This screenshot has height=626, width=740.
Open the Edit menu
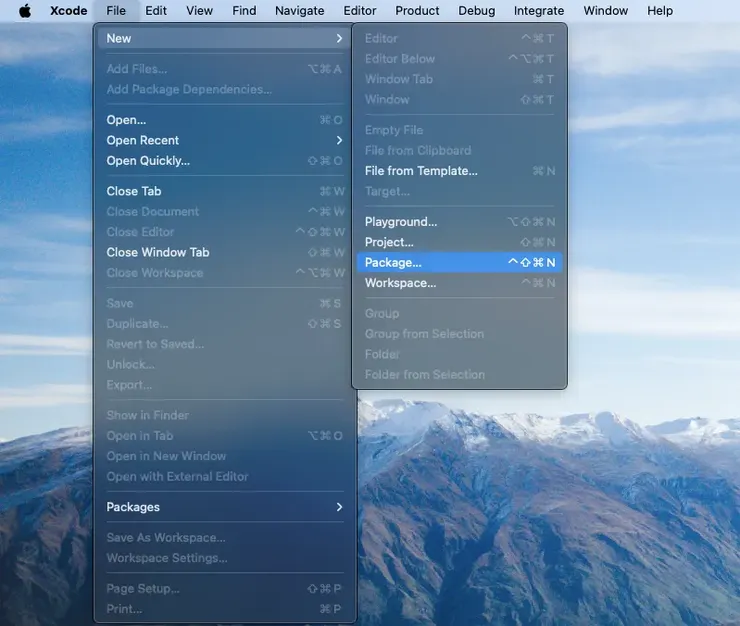(156, 10)
